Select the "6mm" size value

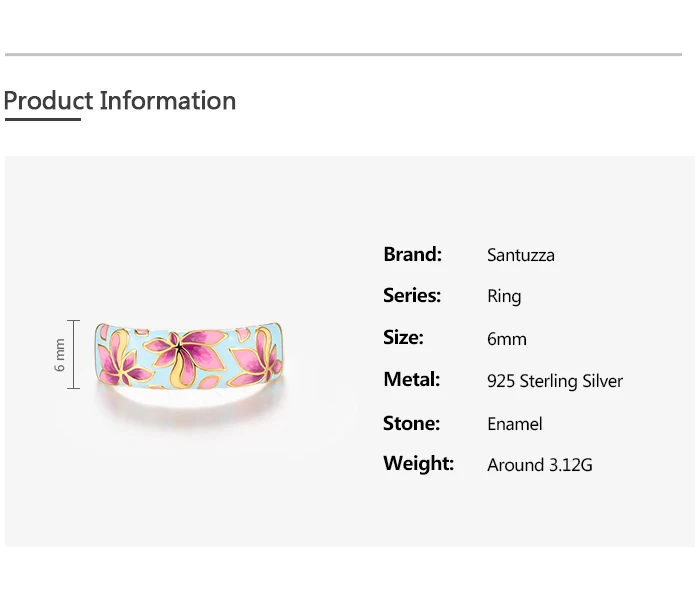point(506,339)
